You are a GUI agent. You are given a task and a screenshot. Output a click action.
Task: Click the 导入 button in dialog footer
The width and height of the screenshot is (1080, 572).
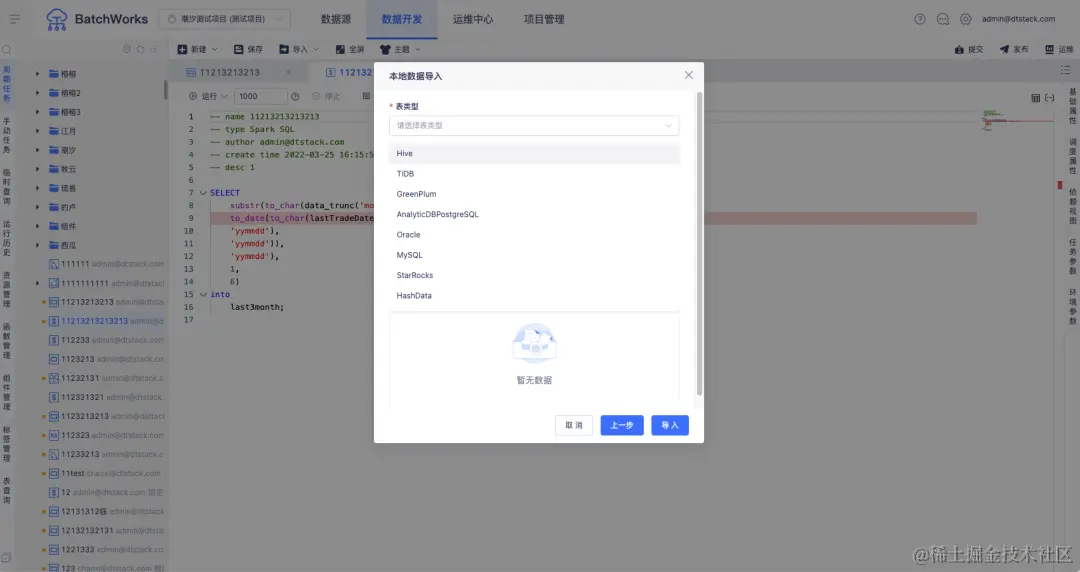click(669, 425)
